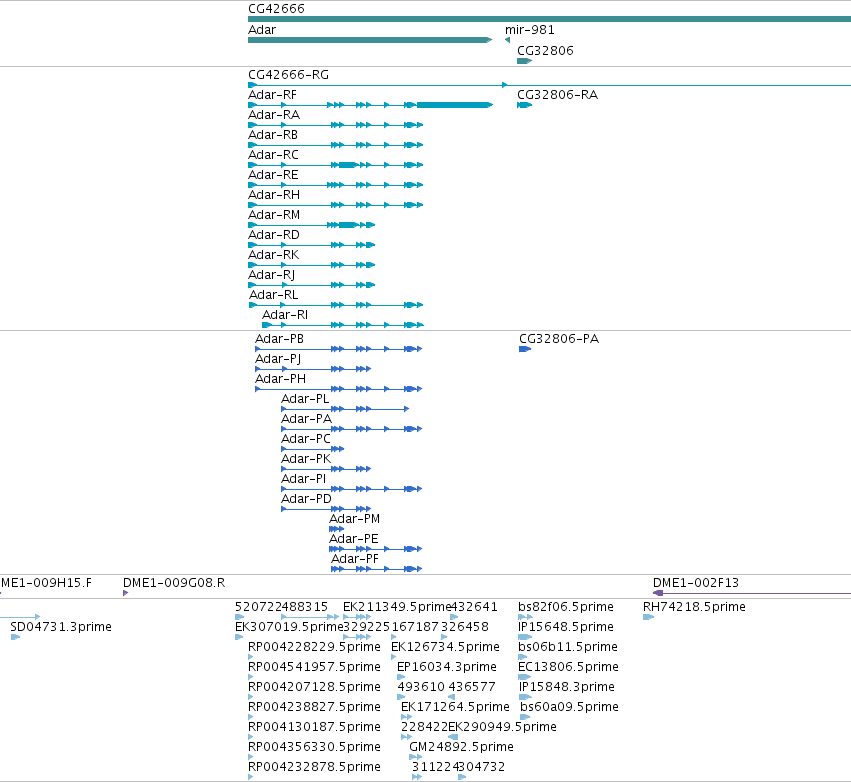Open the RP004356330.5prime EST label
Image resolution: width=851 pixels, height=782 pixels.
pyautogui.click(x=314, y=747)
